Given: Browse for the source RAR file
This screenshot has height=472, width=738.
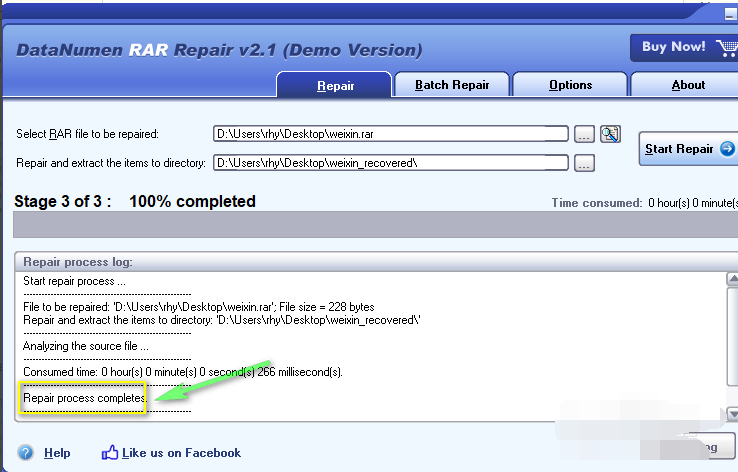Looking at the screenshot, I should [584, 134].
